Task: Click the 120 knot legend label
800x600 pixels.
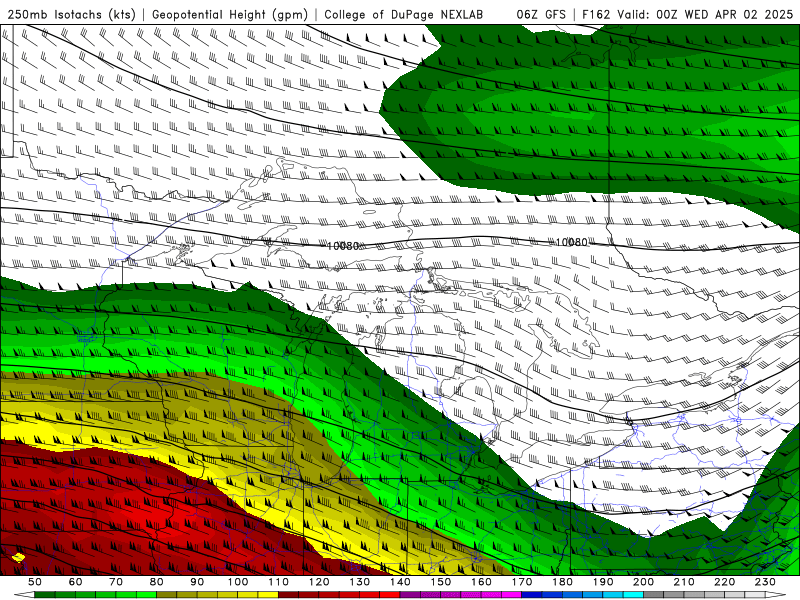Action: pyautogui.click(x=319, y=582)
